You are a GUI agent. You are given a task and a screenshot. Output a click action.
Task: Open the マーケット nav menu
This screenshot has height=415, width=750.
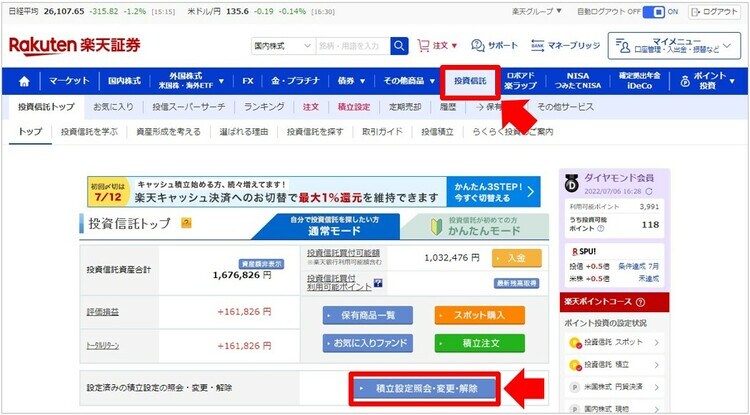(x=69, y=81)
